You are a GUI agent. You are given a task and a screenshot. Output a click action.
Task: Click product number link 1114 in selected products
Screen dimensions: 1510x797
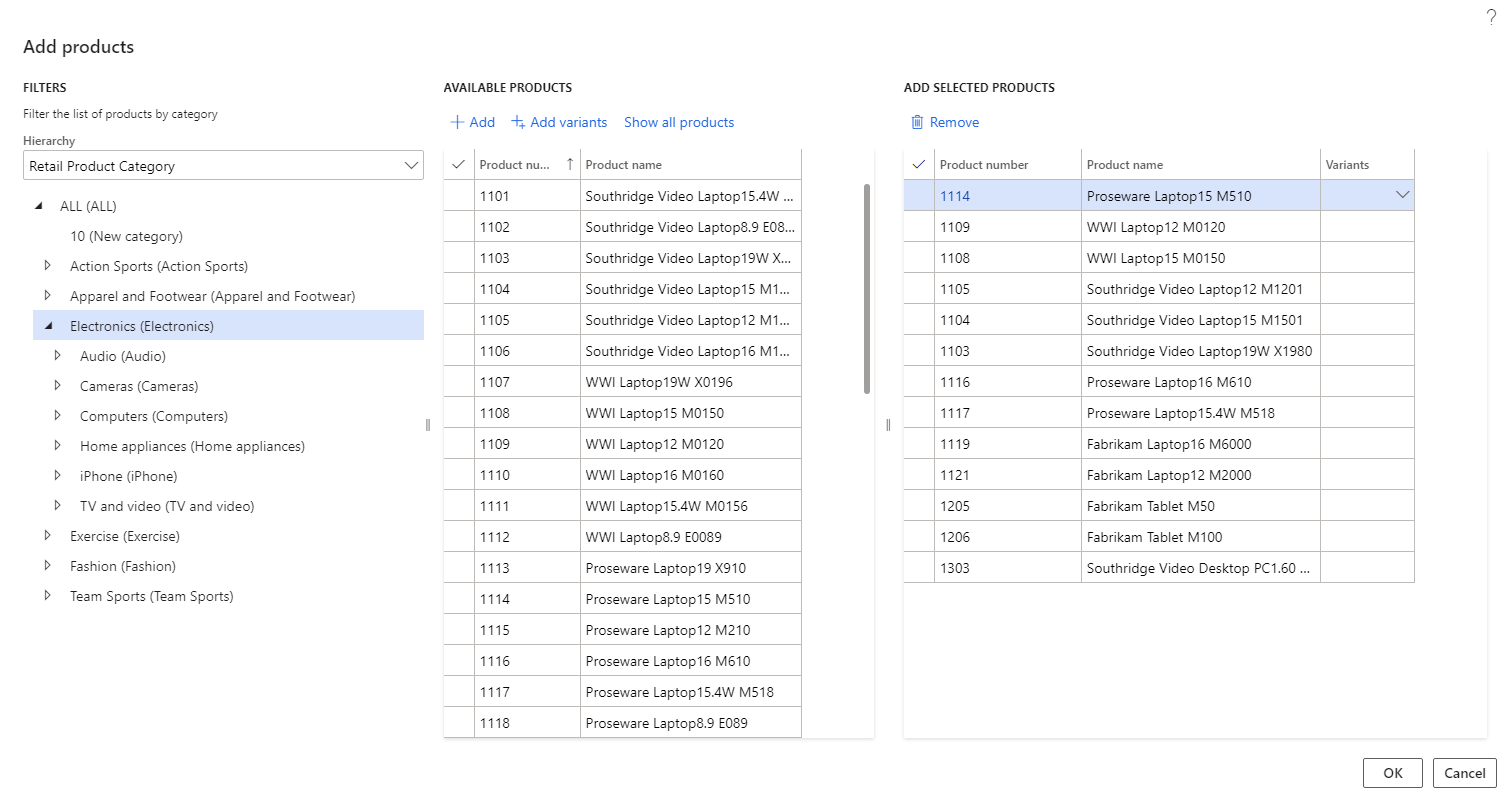(x=954, y=196)
